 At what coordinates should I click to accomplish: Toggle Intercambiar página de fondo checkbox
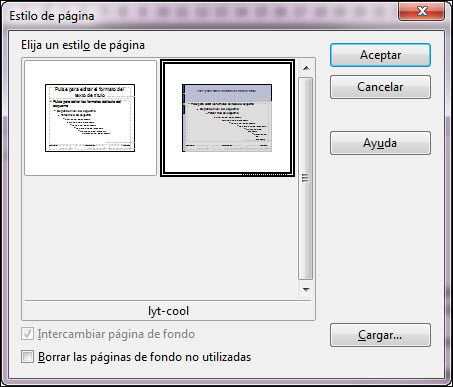pyautogui.click(x=27, y=334)
